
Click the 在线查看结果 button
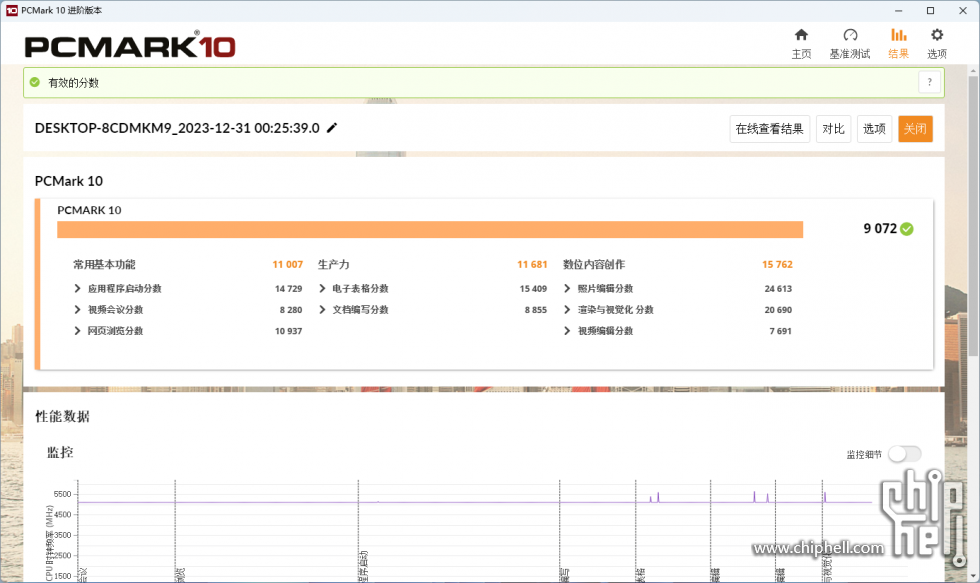coord(769,129)
